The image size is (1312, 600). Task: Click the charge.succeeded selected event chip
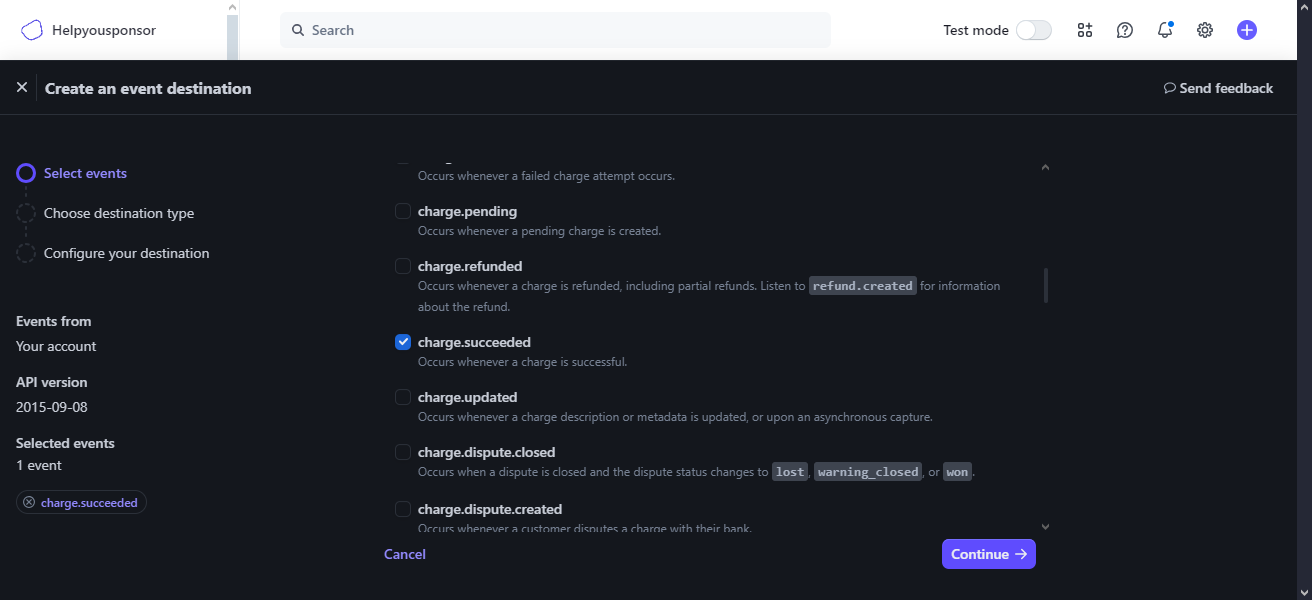pyautogui.click(x=82, y=502)
